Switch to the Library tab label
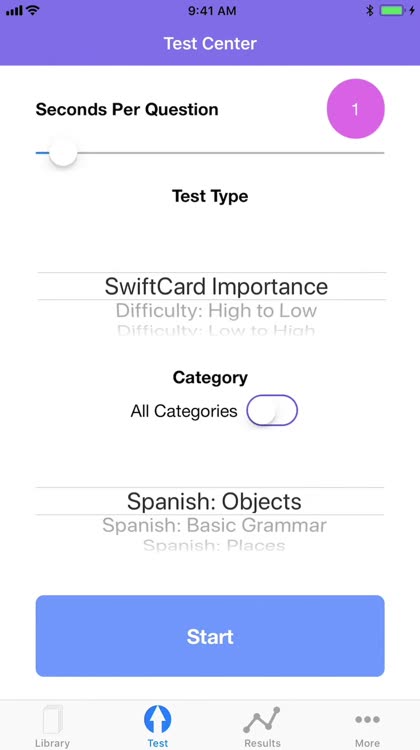This screenshot has width=420, height=750. (x=53, y=743)
